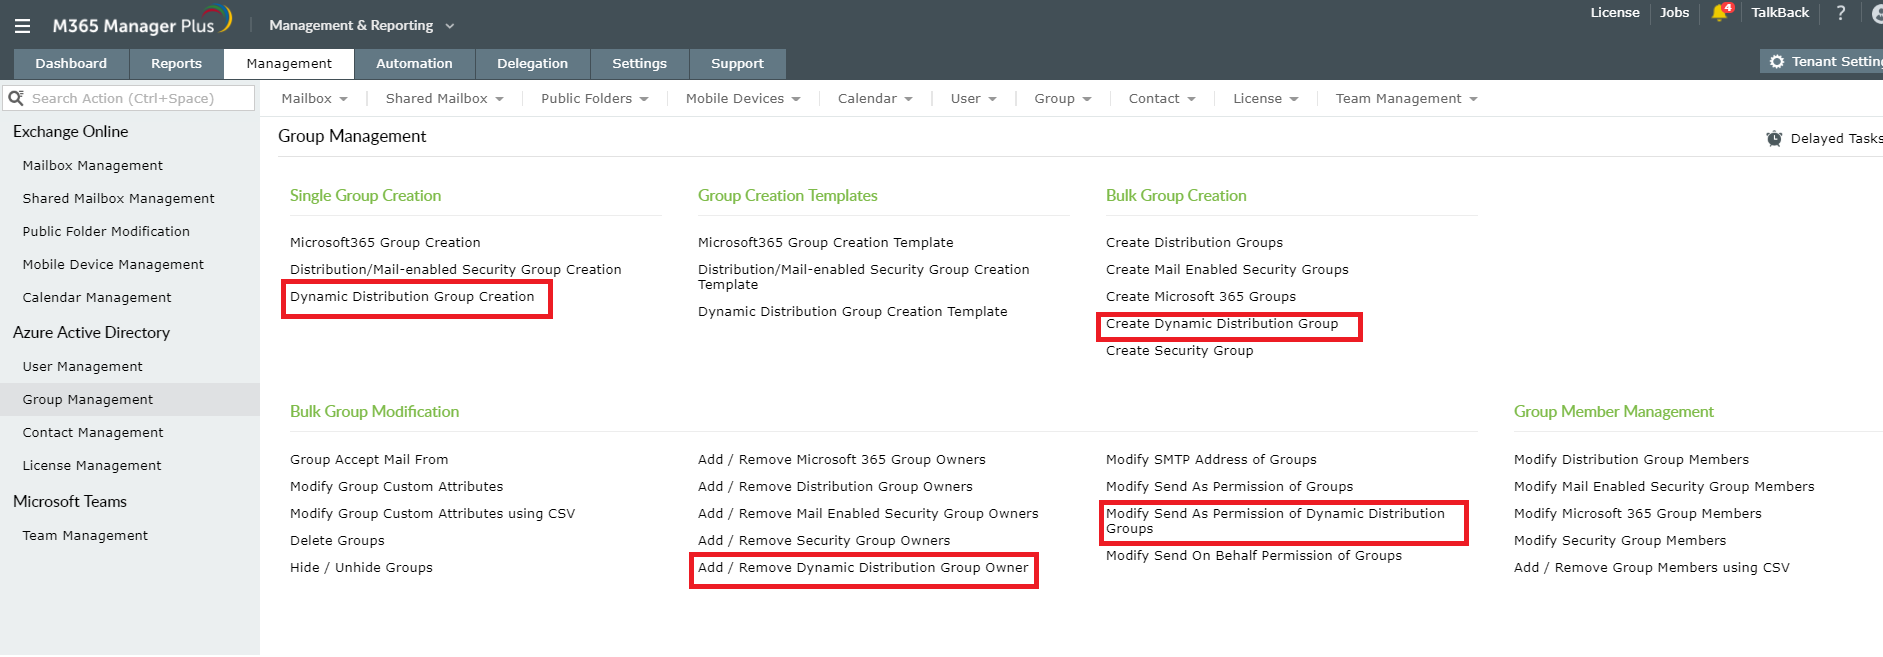Click the user profile avatar icon
The height and width of the screenshot is (657, 1883).
(1877, 14)
